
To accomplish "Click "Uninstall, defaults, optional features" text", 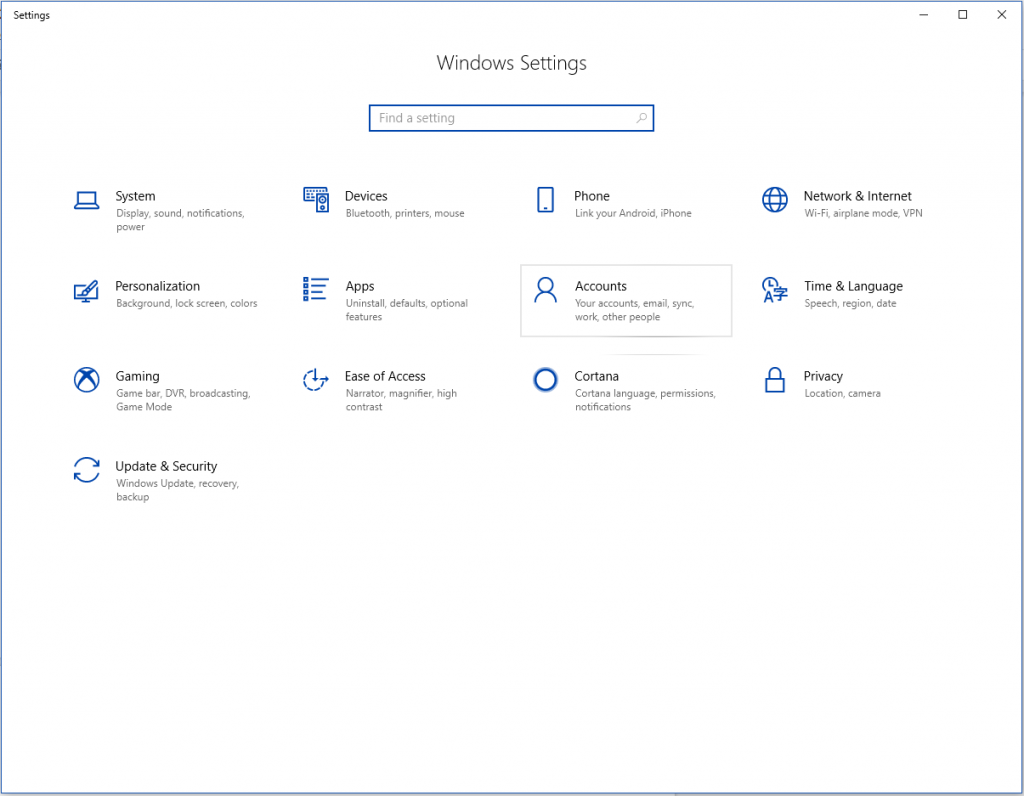I will [x=406, y=310].
